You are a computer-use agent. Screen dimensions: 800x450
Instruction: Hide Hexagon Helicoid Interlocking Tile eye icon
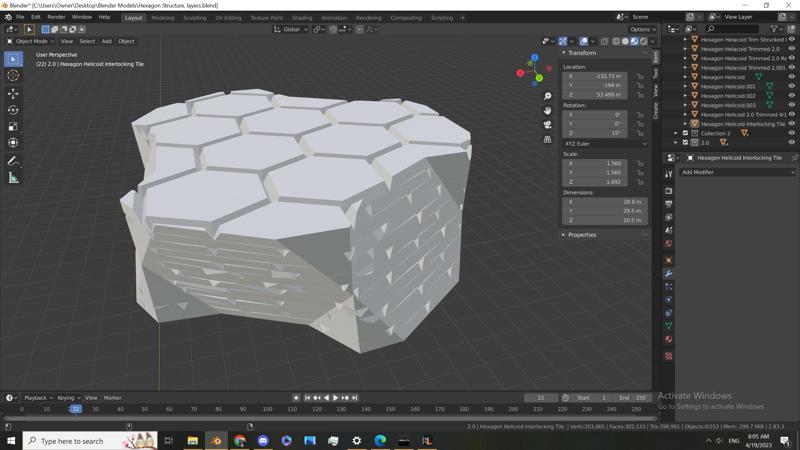click(x=791, y=124)
